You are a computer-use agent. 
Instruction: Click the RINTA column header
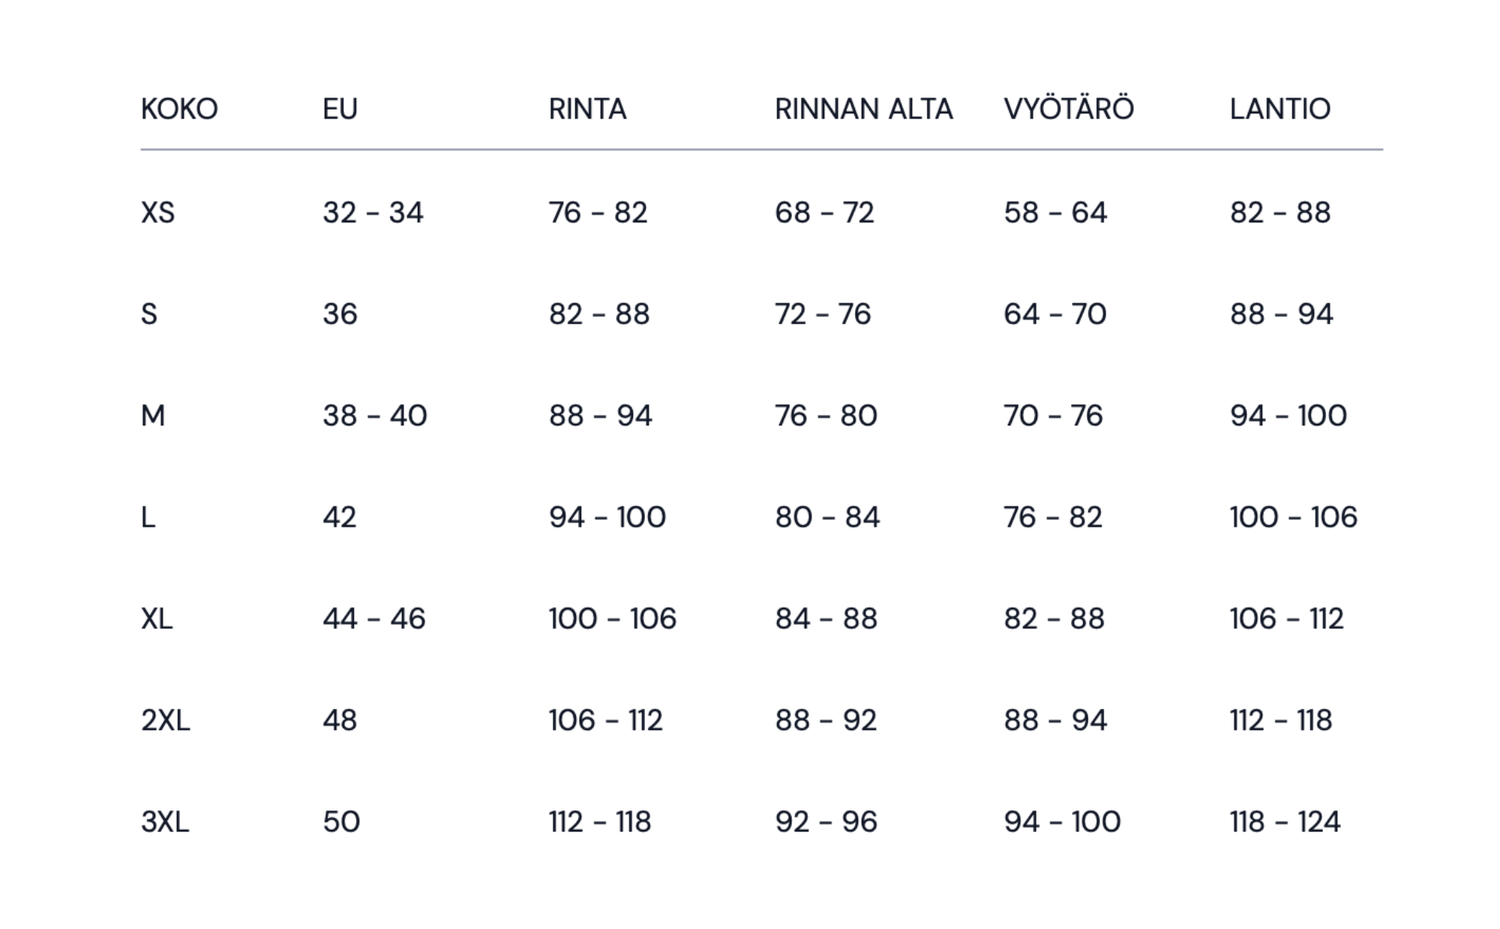(x=587, y=109)
